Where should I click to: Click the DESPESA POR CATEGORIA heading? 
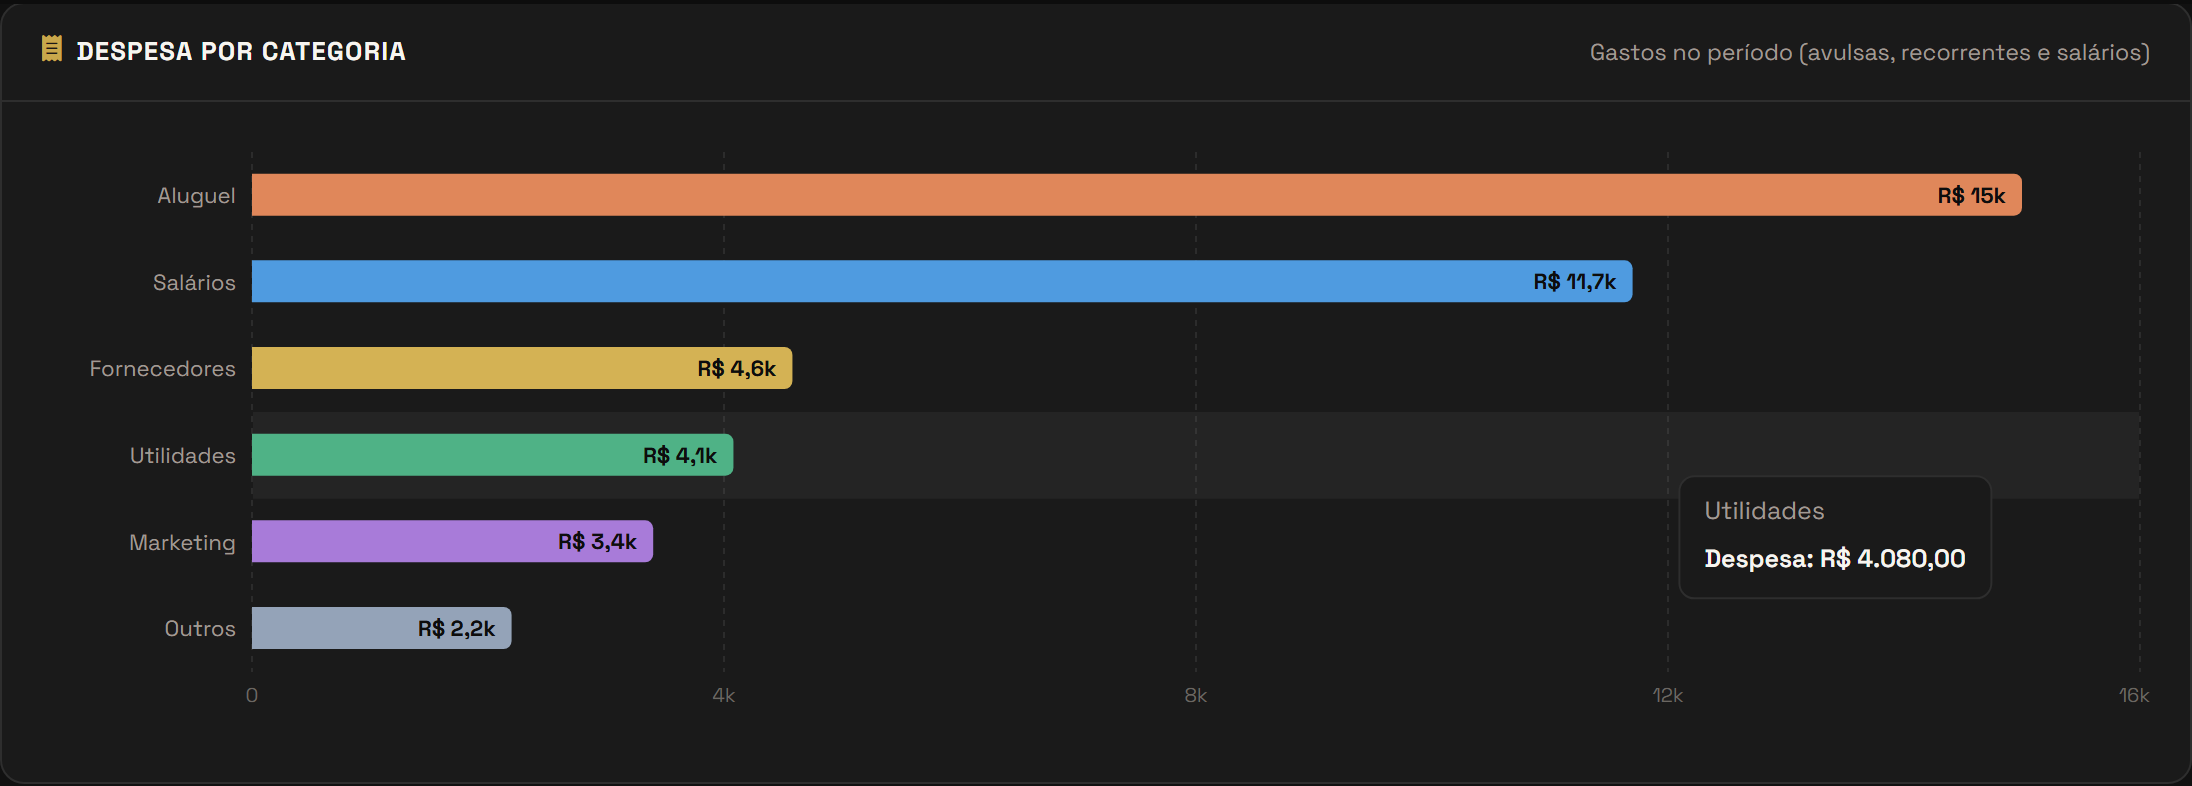[241, 51]
